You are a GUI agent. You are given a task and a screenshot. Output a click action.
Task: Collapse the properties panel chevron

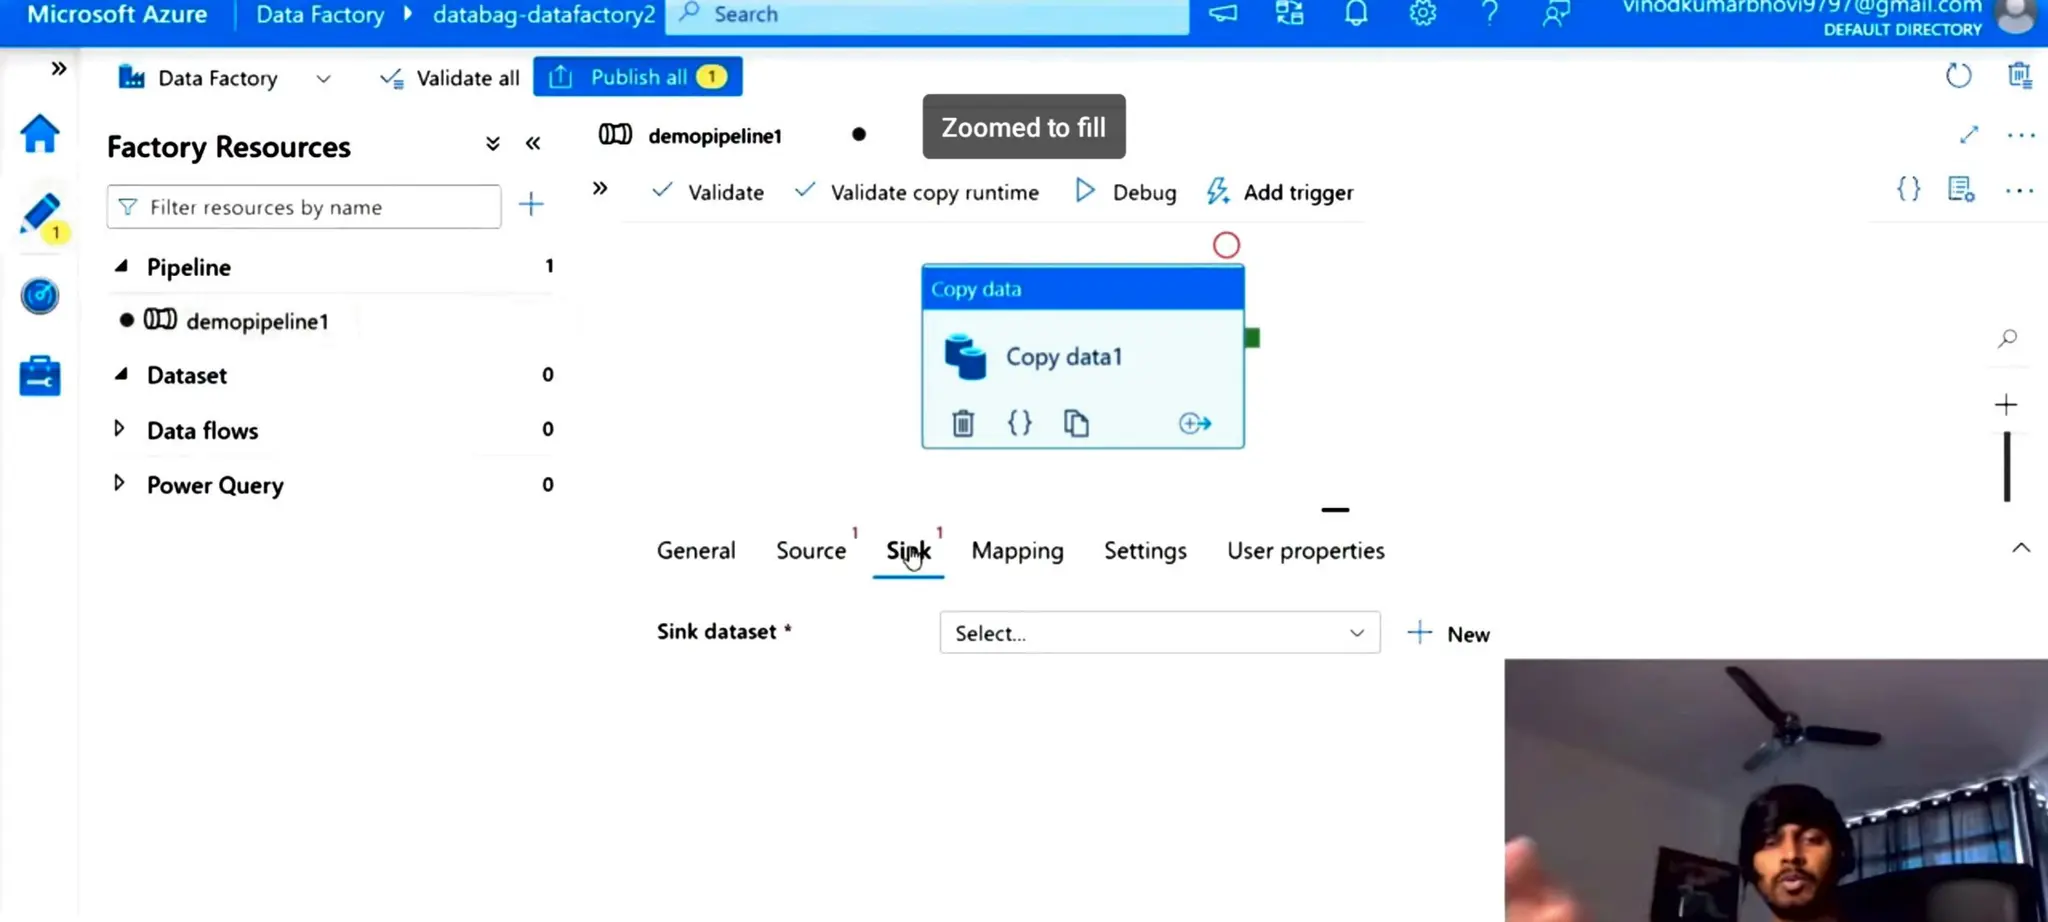point(2021,548)
